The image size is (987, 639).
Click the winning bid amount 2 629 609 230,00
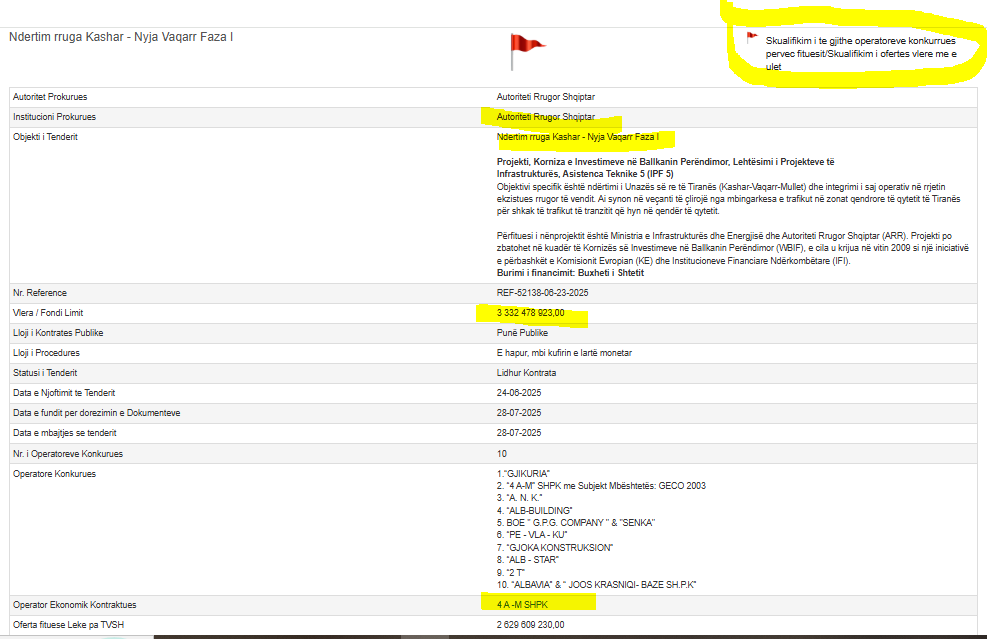[x=530, y=625]
